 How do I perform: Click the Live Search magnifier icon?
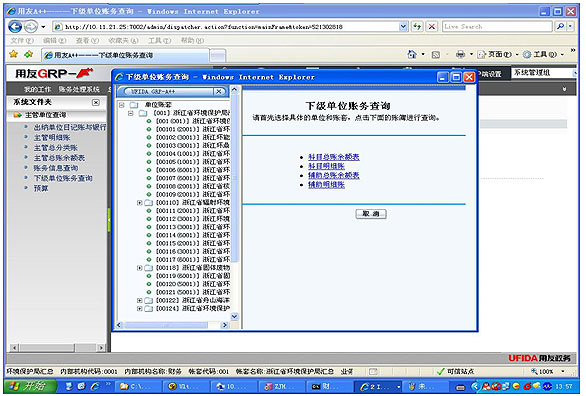tap(561, 27)
